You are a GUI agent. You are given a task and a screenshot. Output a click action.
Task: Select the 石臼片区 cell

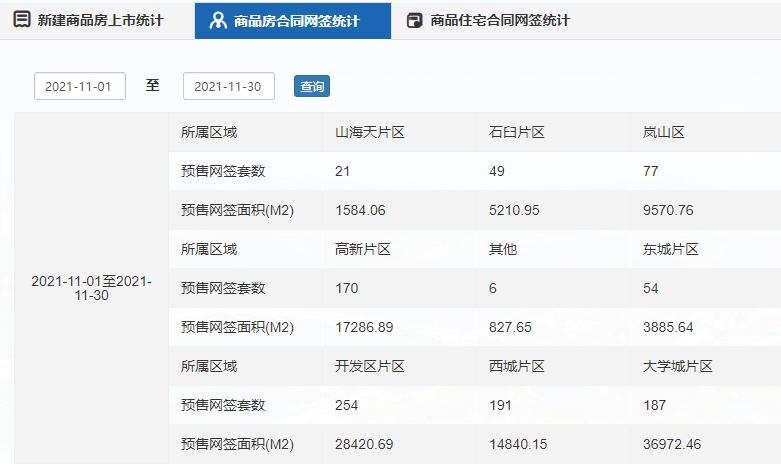(553, 132)
